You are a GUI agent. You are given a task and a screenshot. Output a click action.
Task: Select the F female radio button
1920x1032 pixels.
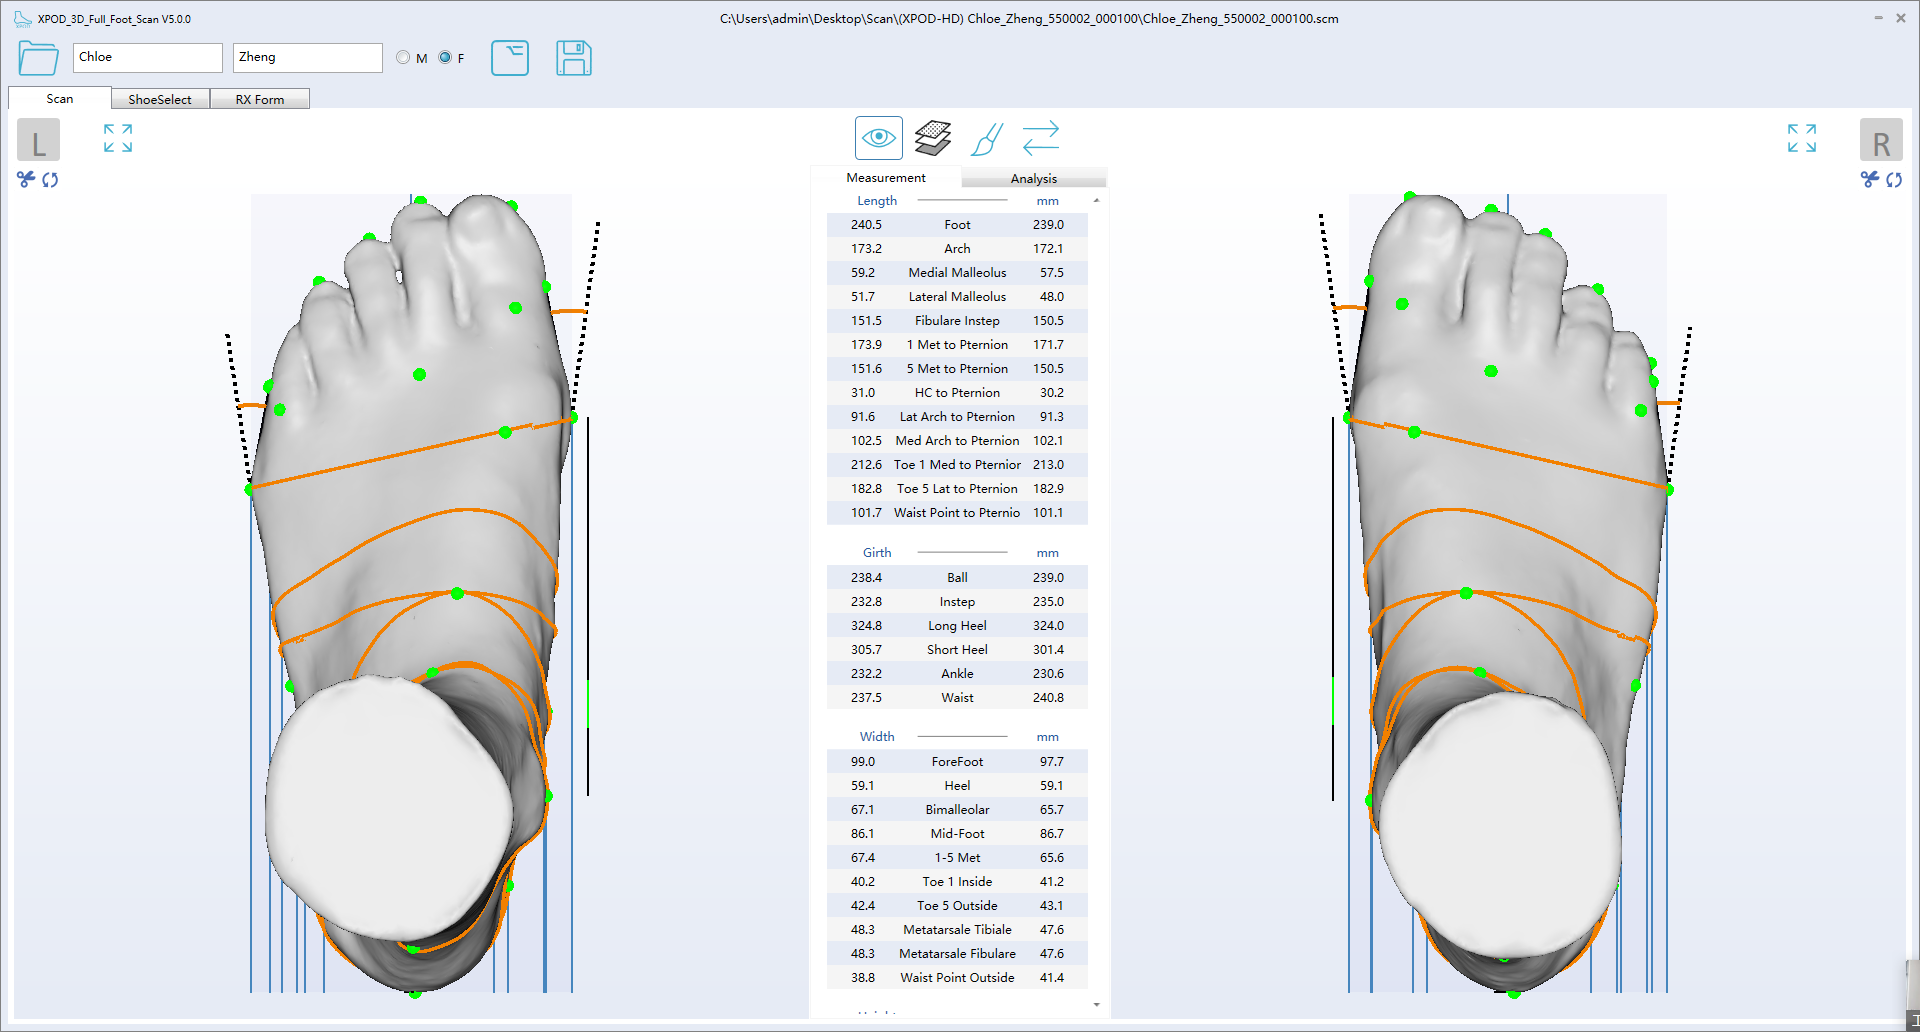pos(444,57)
